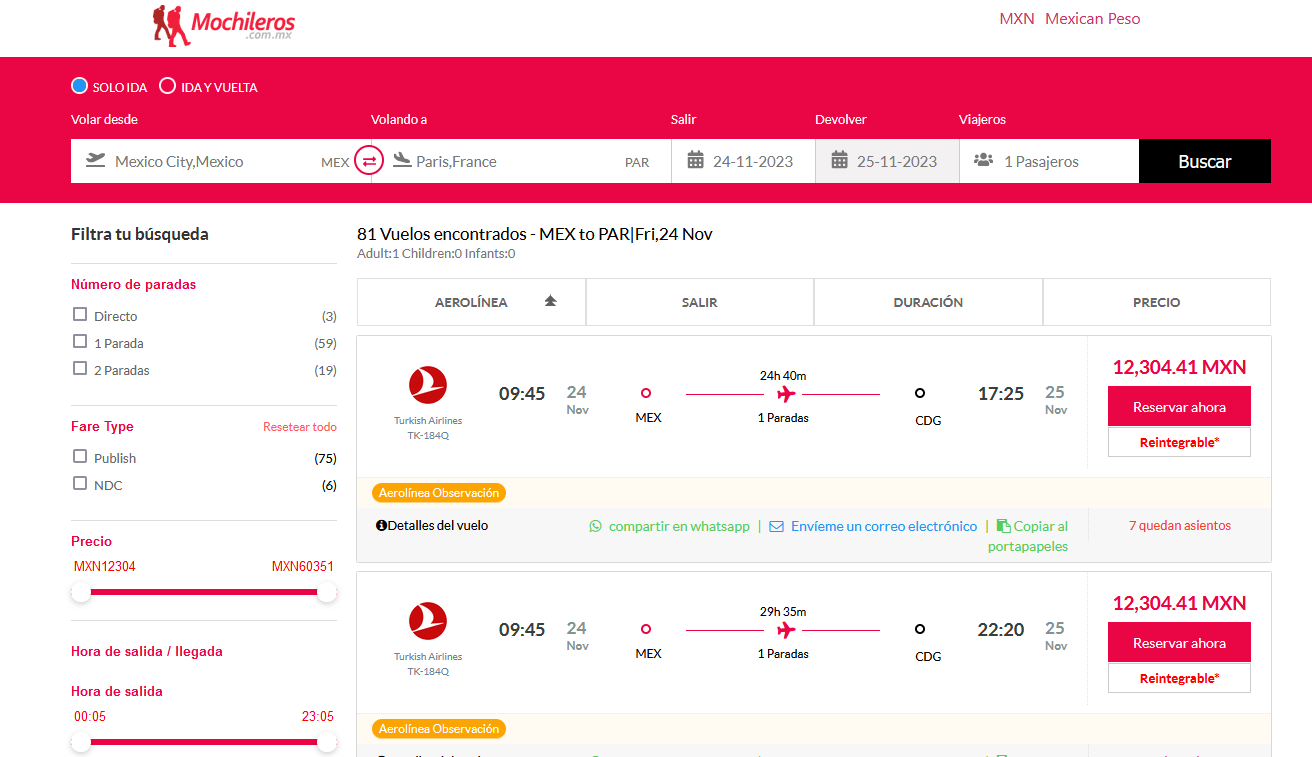
Task: Click the 1 Paradas label under 29h 35m
Action: pos(783,654)
